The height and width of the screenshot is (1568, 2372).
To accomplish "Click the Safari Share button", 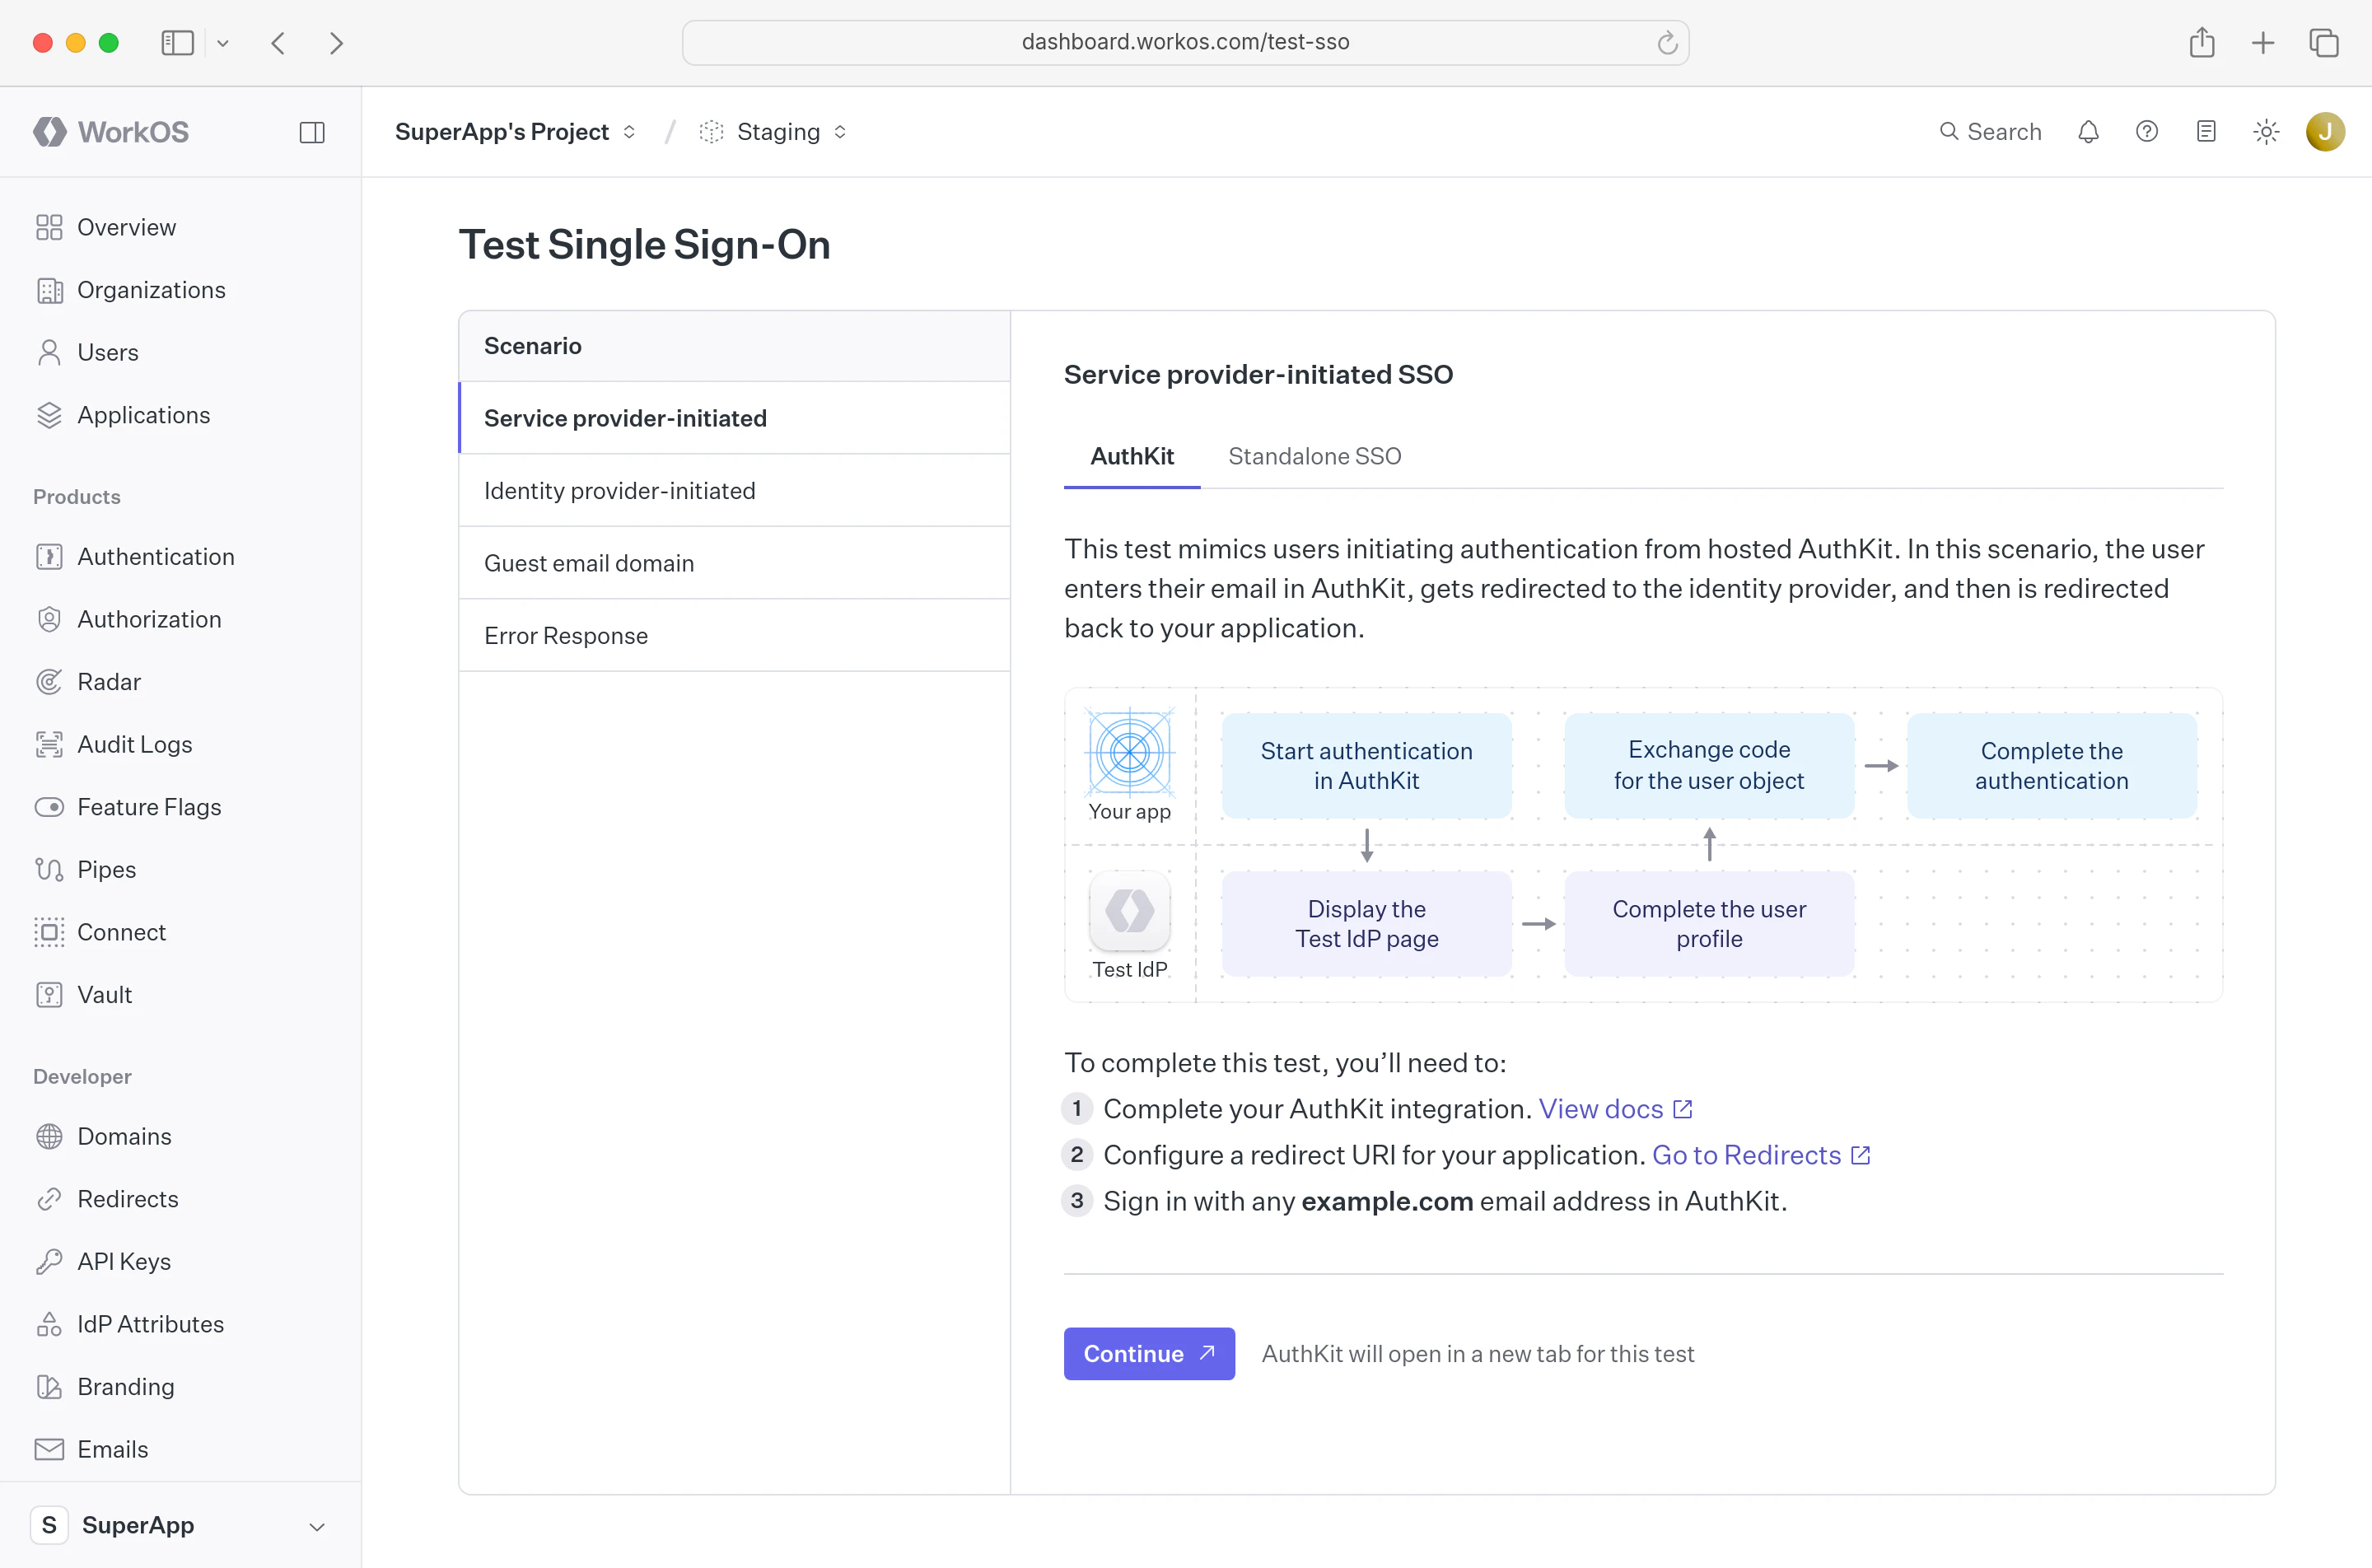I will pyautogui.click(x=2202, y=42).
